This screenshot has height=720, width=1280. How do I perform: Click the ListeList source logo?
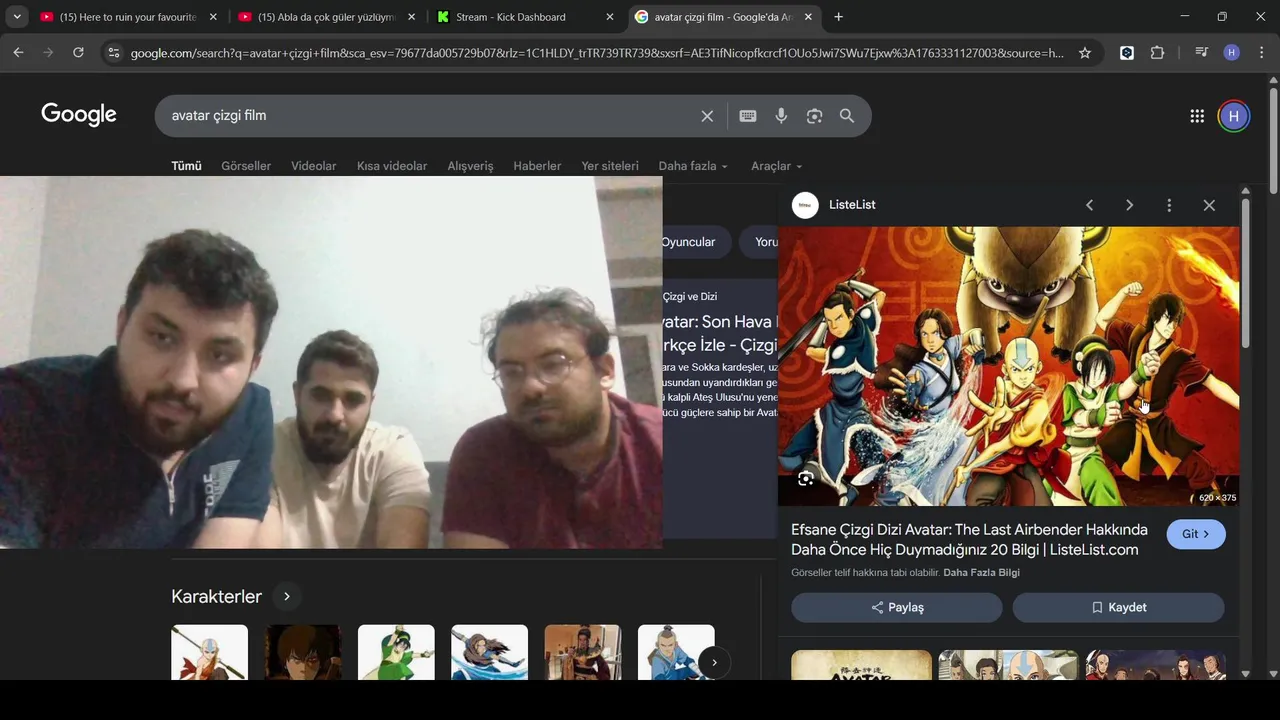click(805, 205)
